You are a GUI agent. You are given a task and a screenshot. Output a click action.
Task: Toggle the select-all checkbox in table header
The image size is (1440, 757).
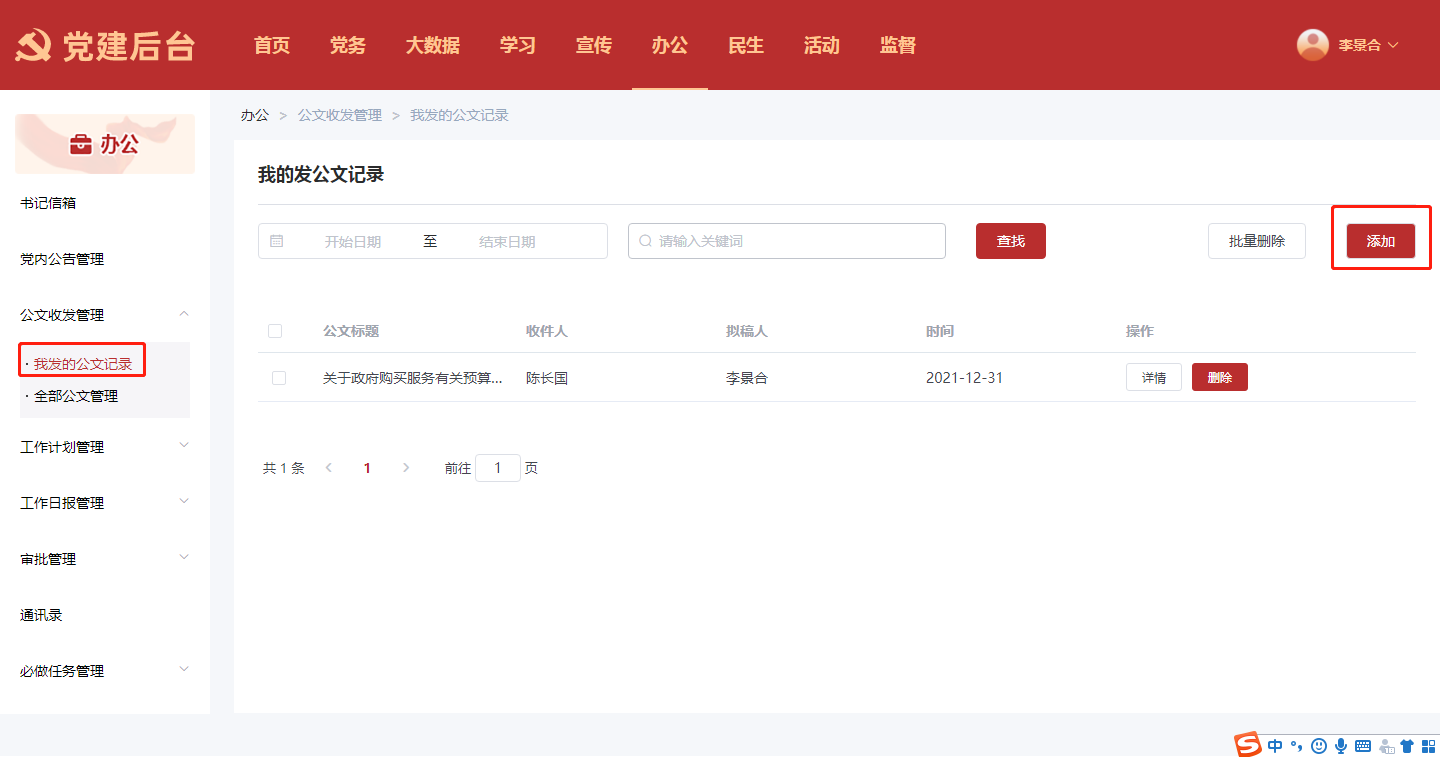[275, 331]
